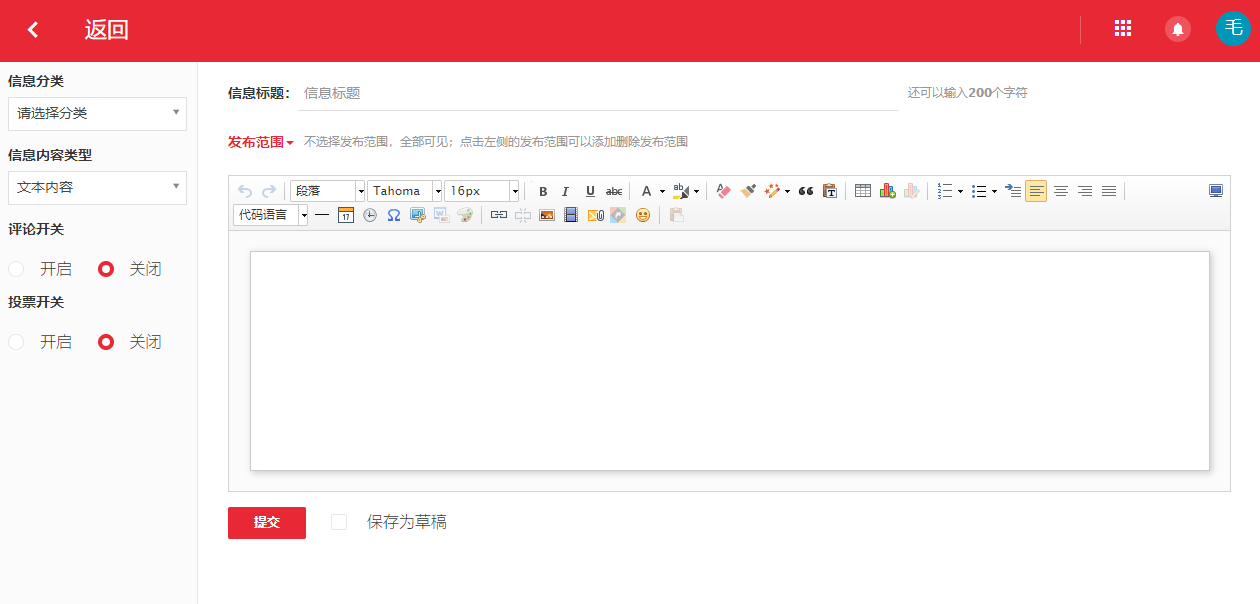
Task: Insert an emoji into the editor
Action: 643,214
